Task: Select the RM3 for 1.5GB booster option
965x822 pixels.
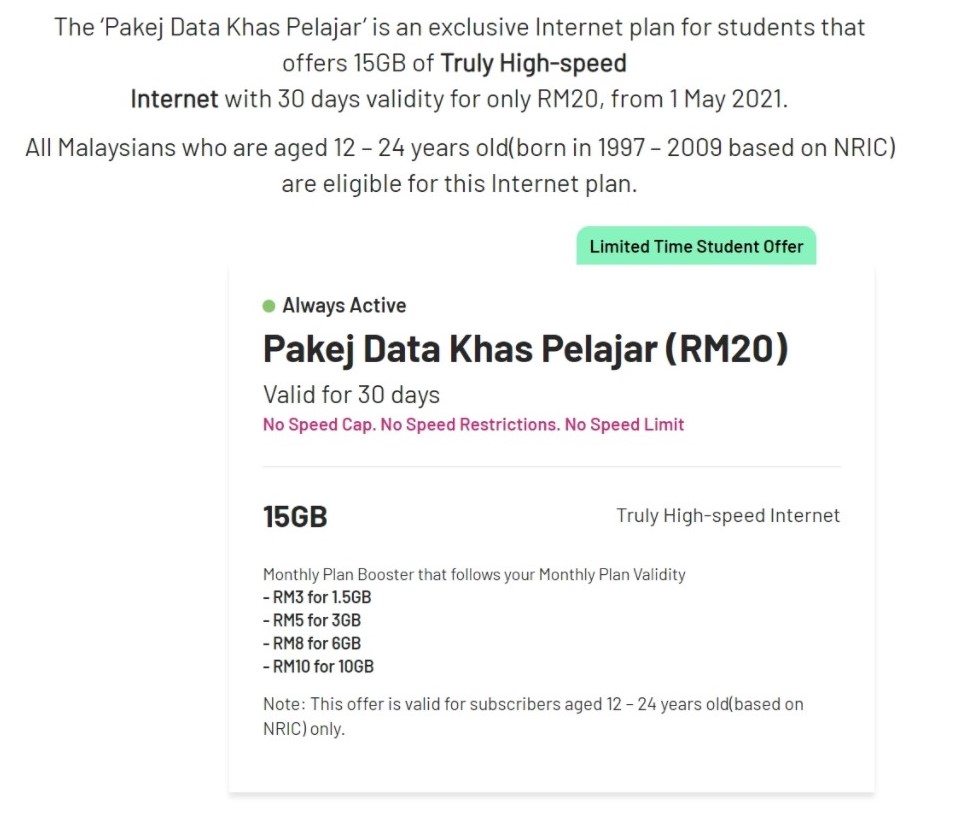Action: click(x=317, y=597)
